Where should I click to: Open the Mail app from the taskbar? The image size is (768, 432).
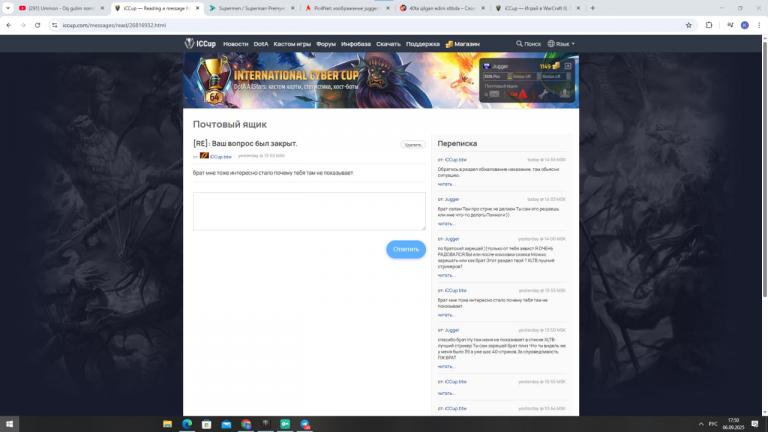coord(226,424)
